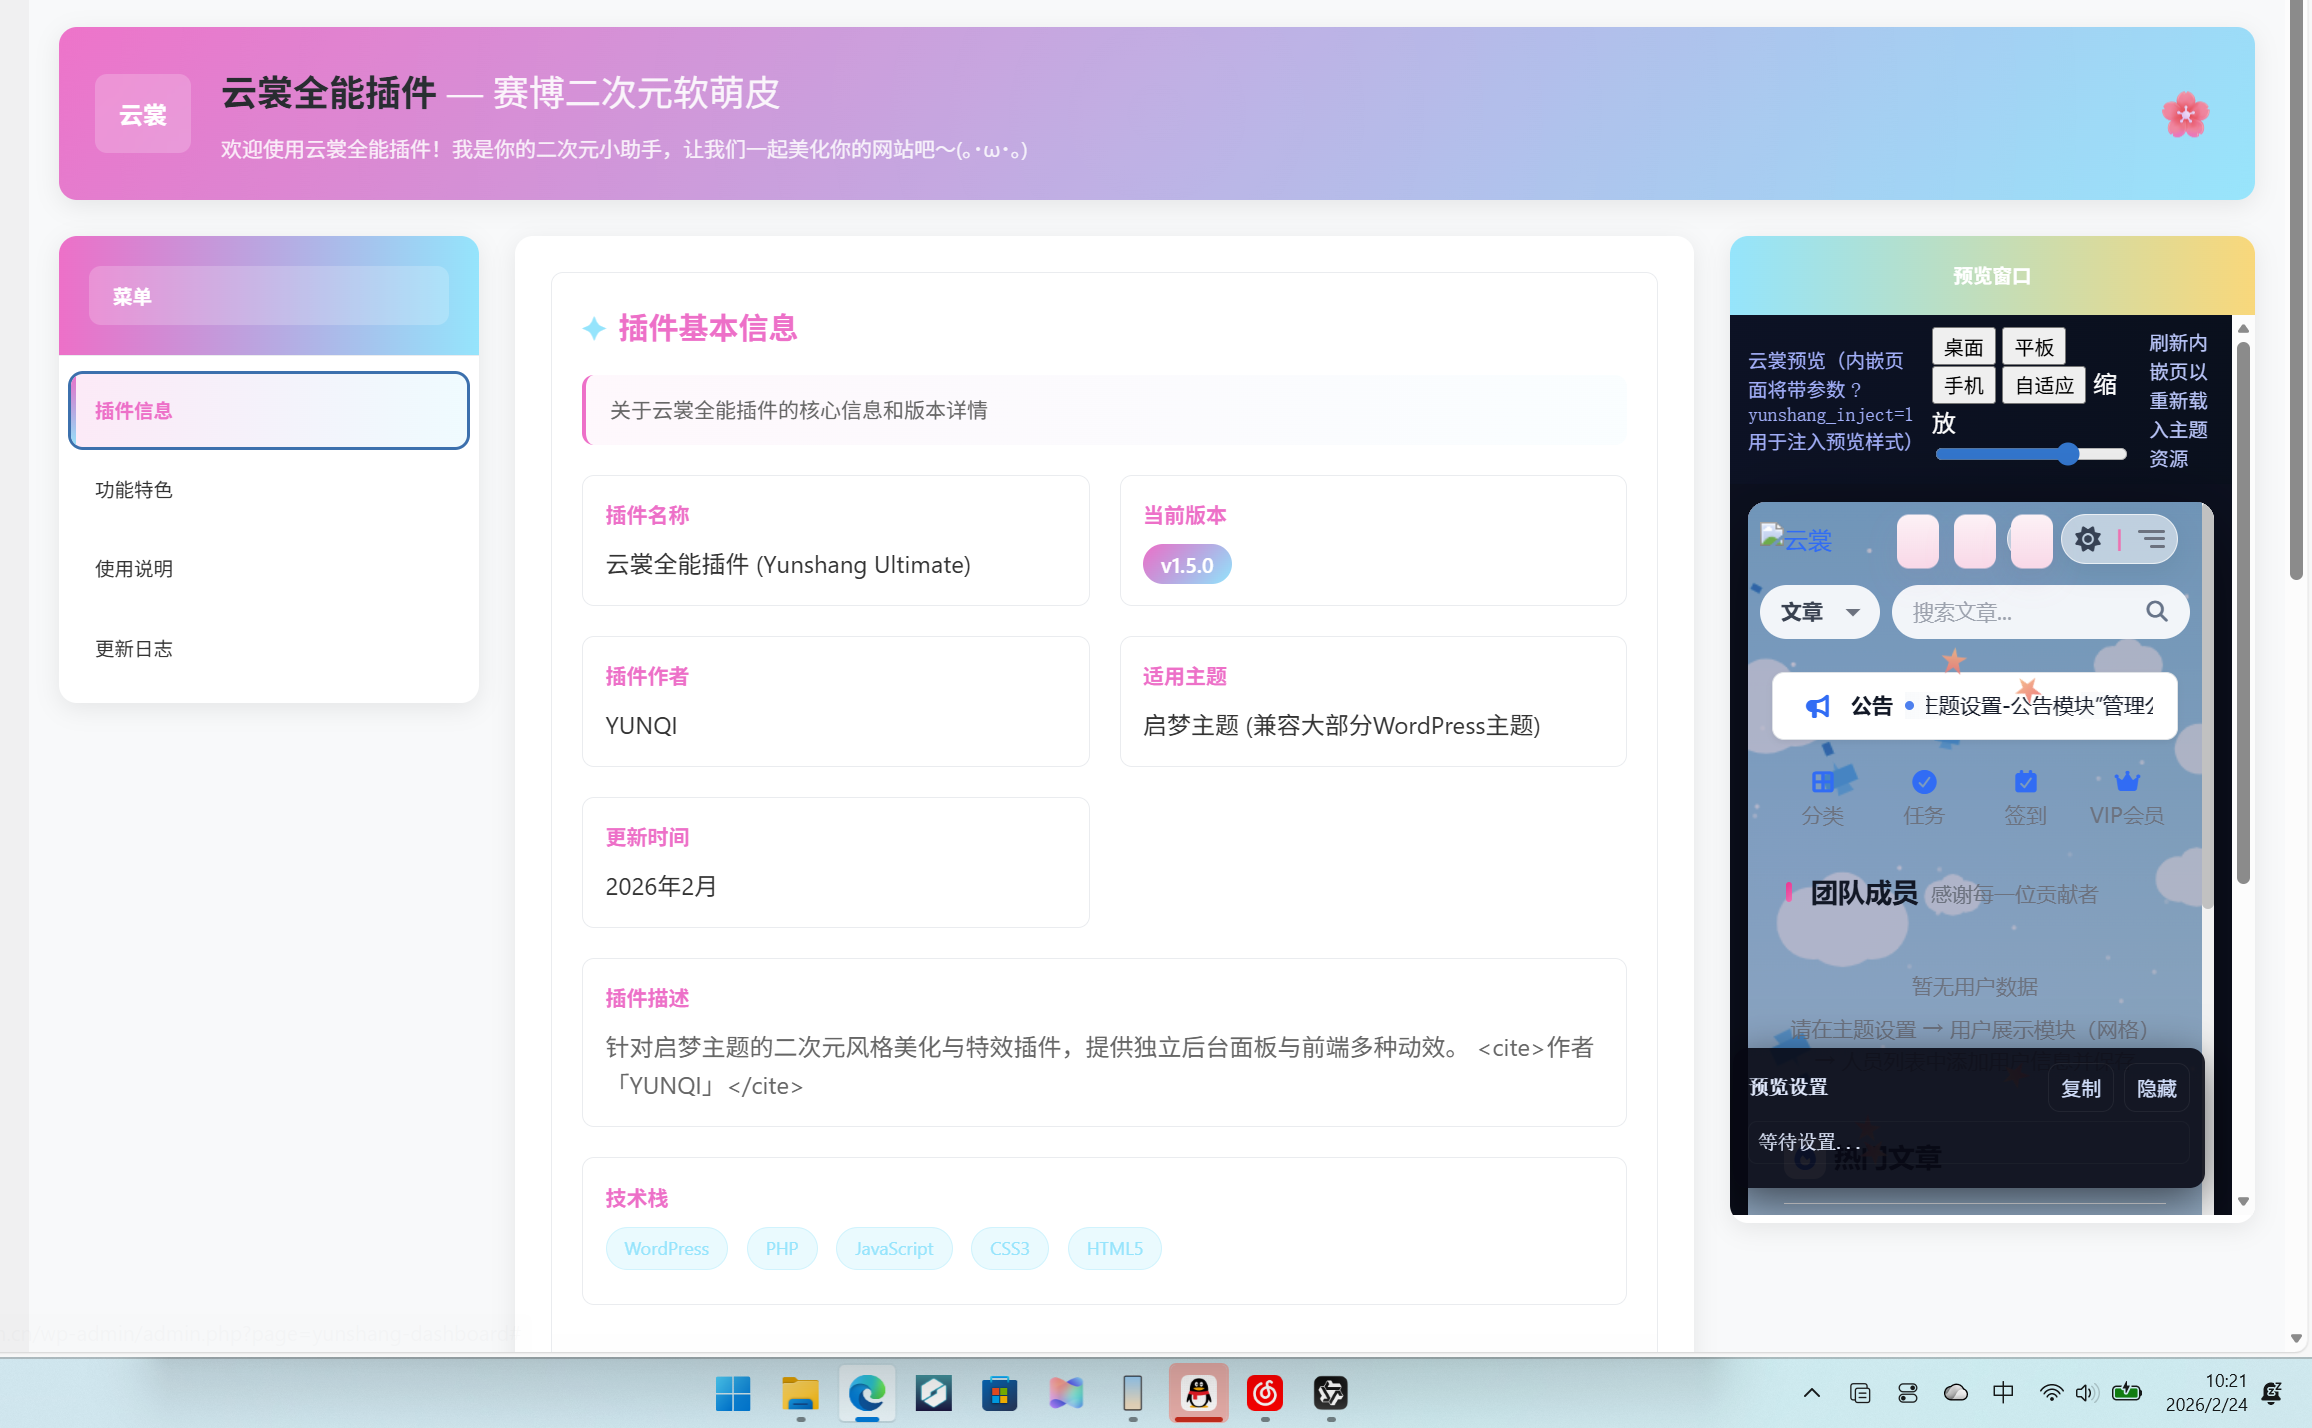Click the PHP tech tag
The height and width of the screenshot is (1428, 2312).
[782, 1249]
